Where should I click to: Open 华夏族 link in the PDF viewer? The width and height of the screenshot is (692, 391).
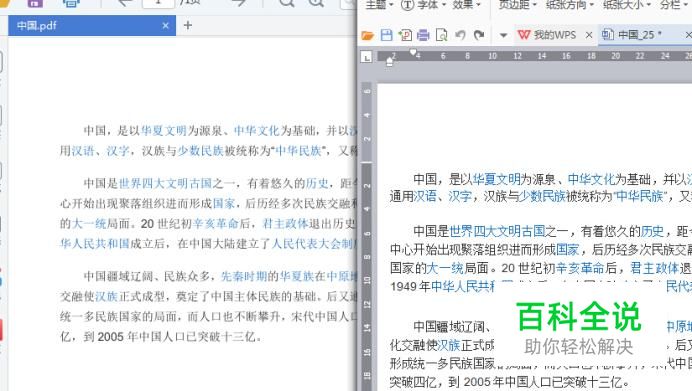point(297,276)
